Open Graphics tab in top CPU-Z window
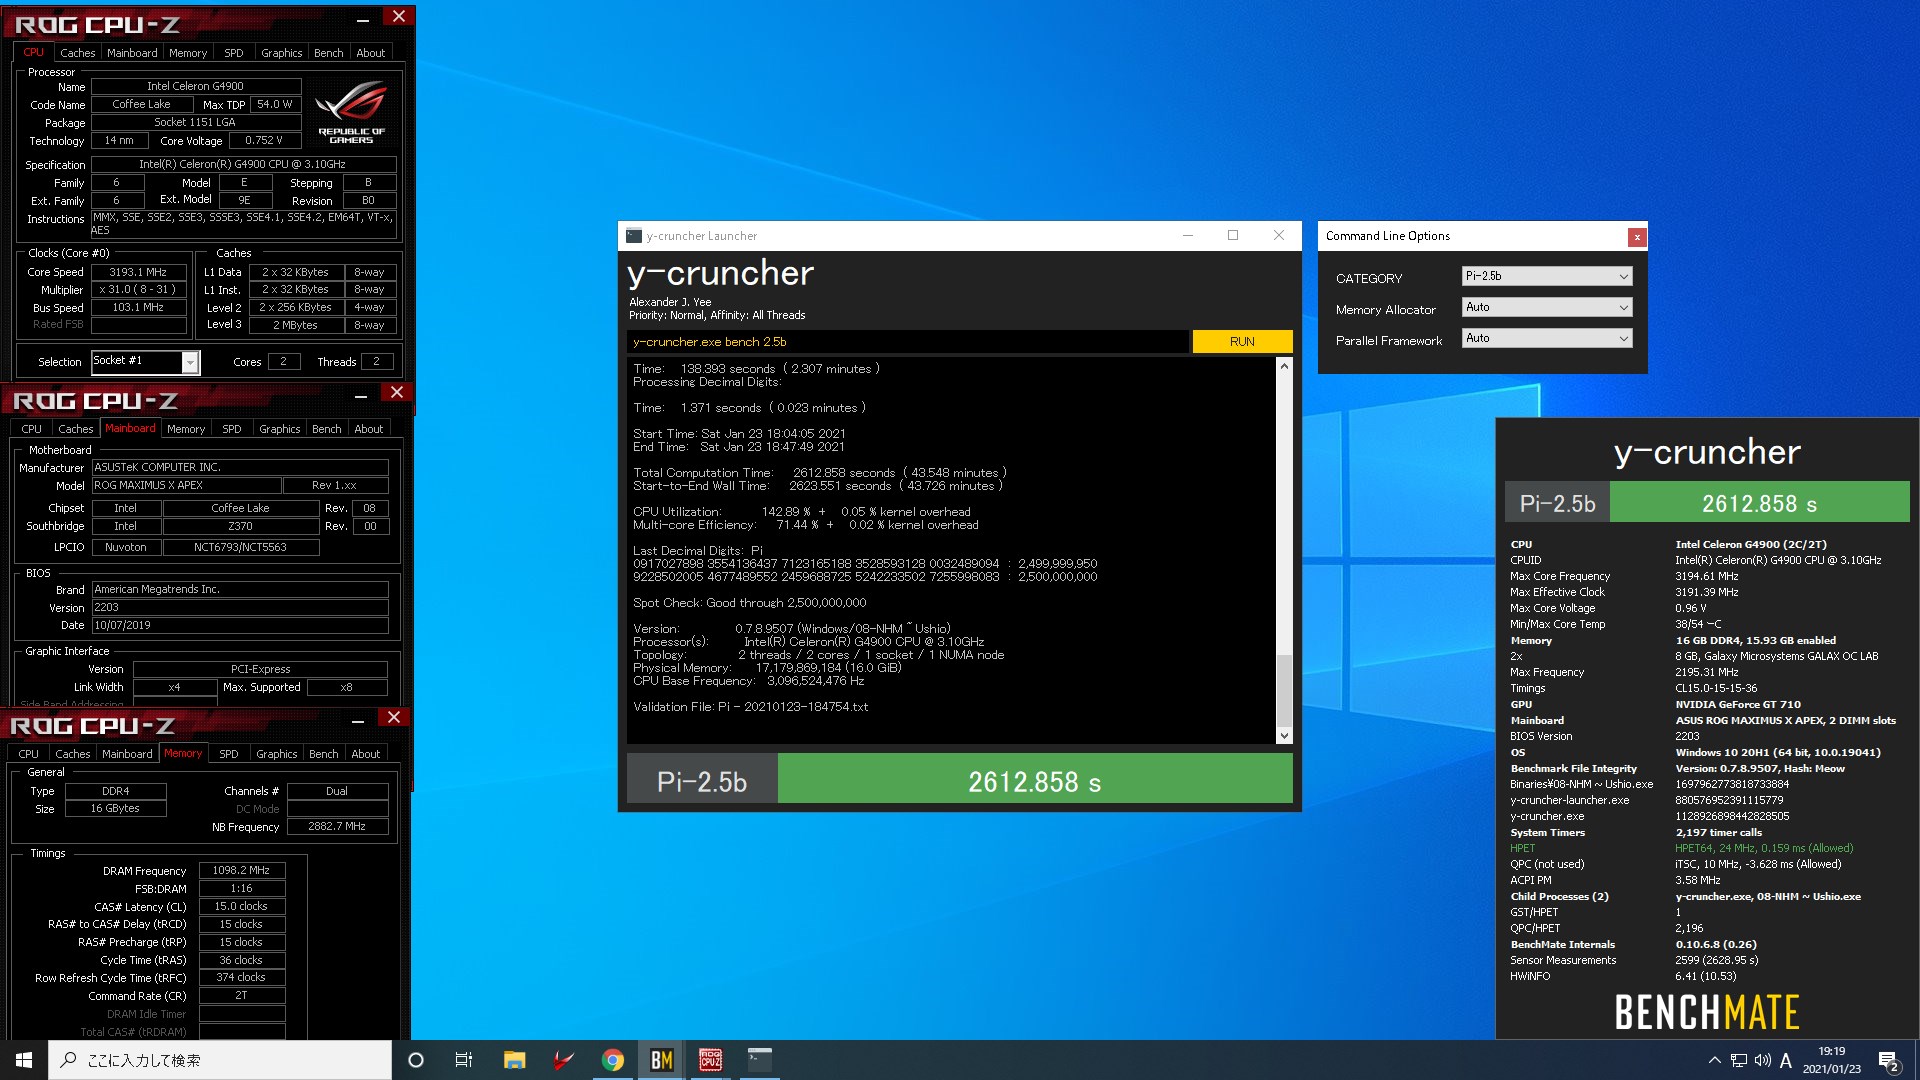1920x1080 pixels. pyautogui.click(x=281, y=53)
